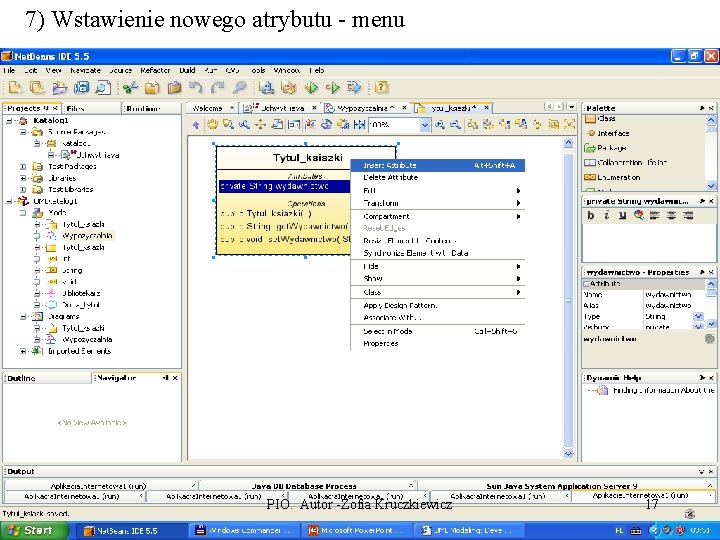Image resolution: width=720 pixels, height=540 pixels.
Task: Choose Properties in the context menu
Action: click(437, 343)
